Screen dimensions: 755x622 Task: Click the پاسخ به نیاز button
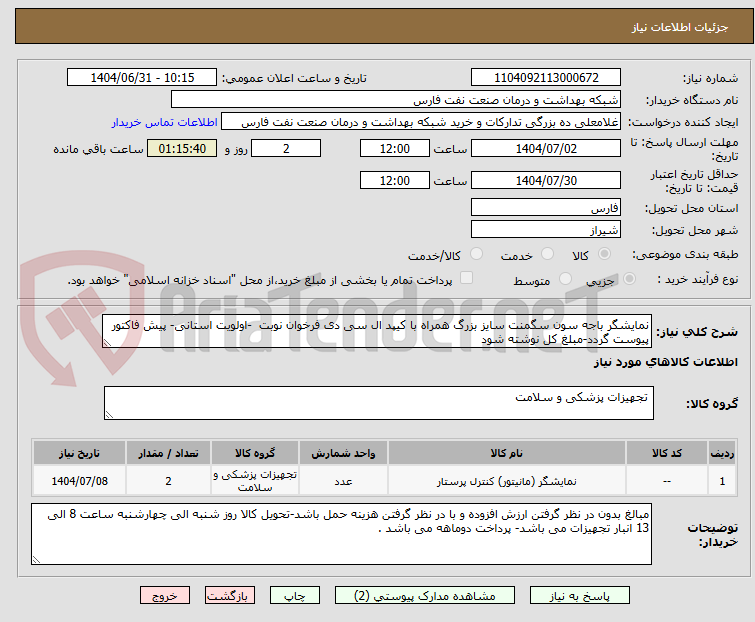[x=580, y=596]
